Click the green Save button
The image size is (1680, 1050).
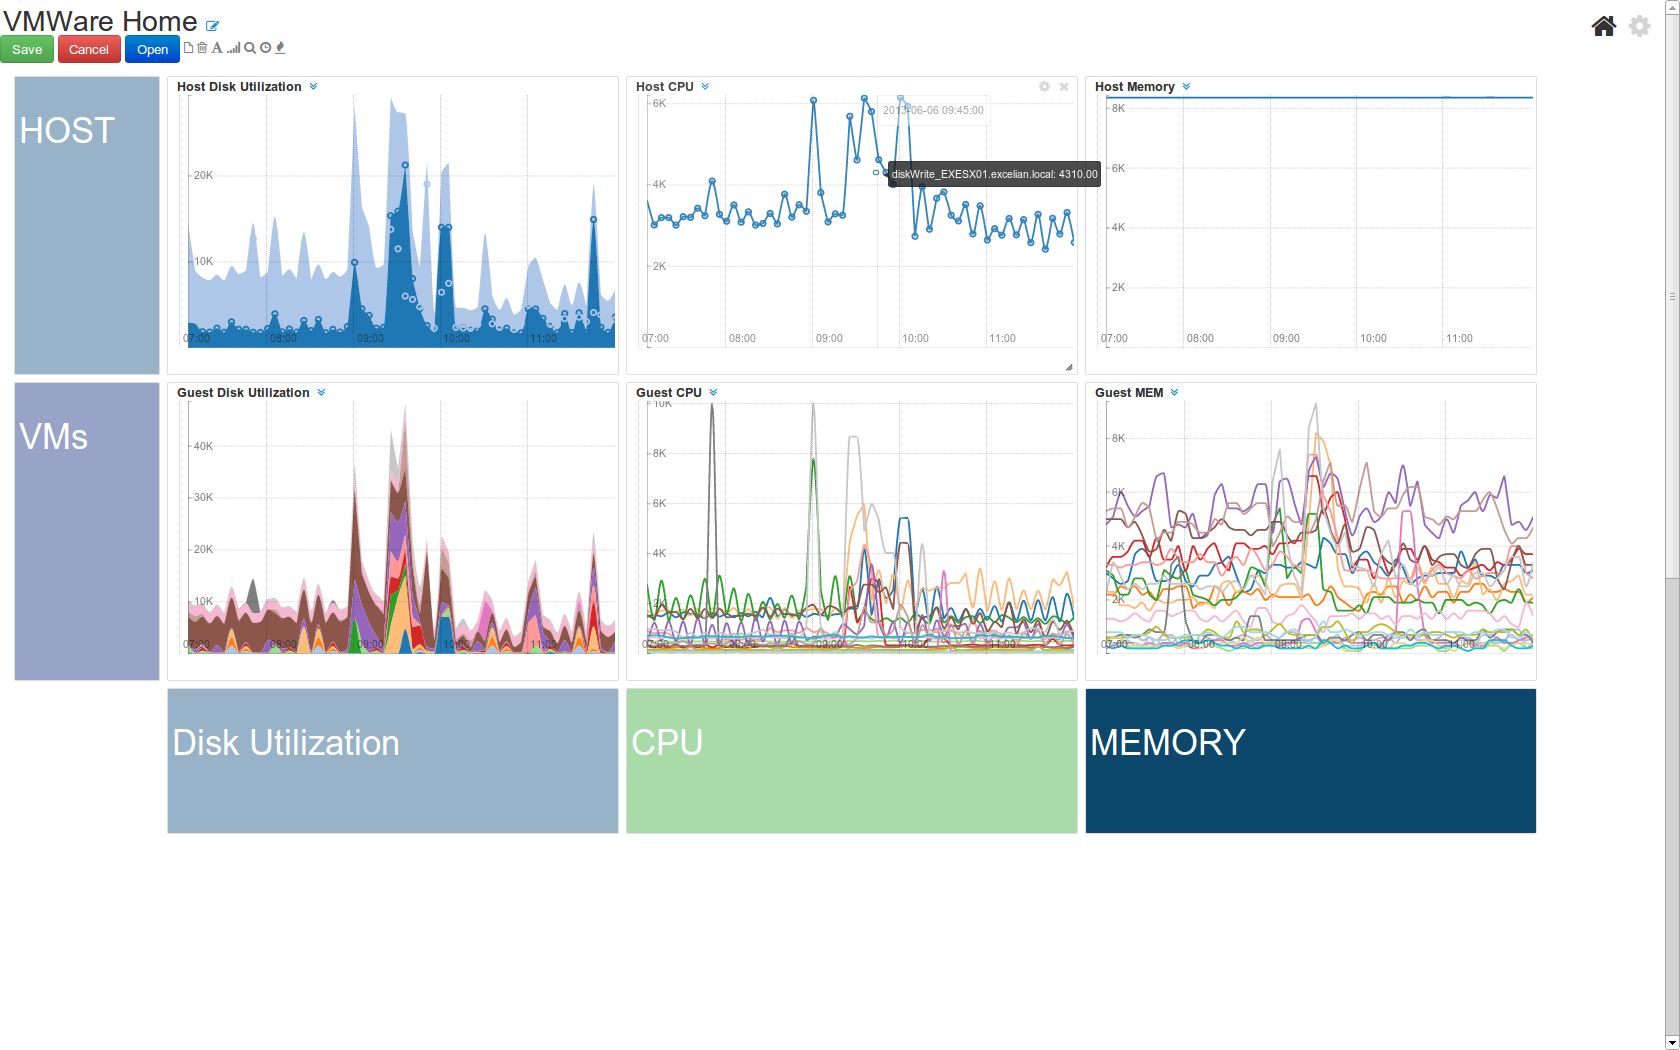(x=27, y=50)
